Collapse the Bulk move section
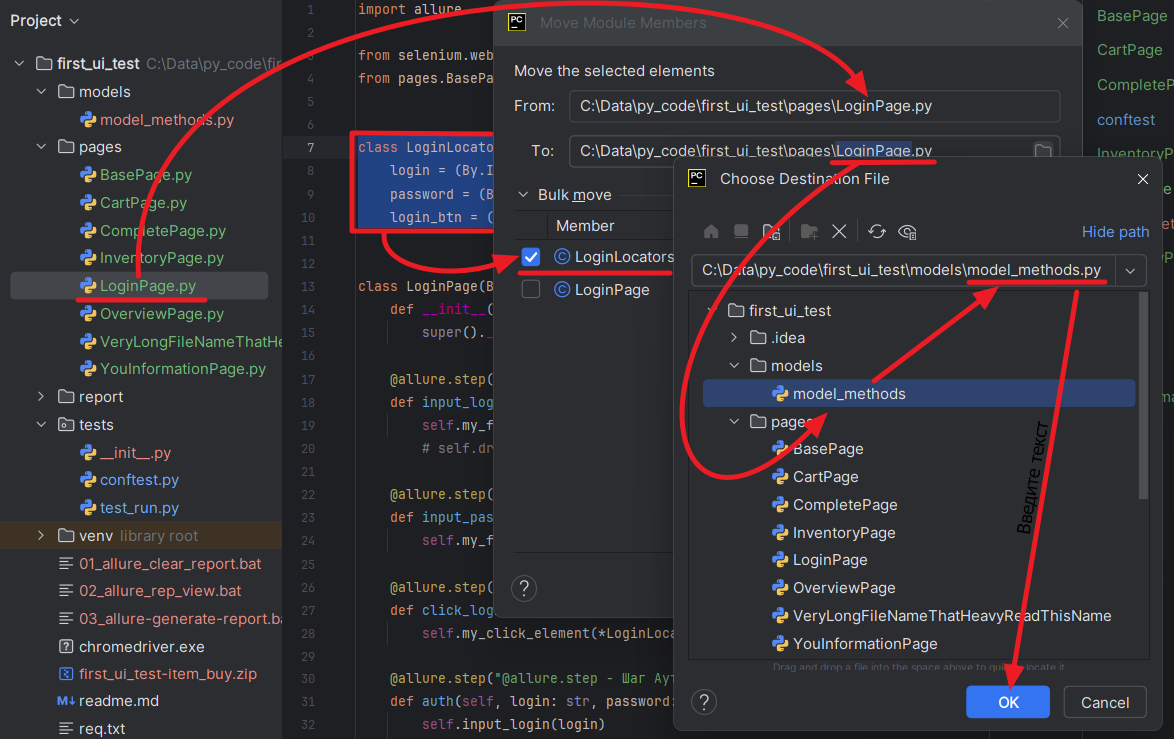The height and width of the screenshot is (739, 1174). (x=524, y=195)
